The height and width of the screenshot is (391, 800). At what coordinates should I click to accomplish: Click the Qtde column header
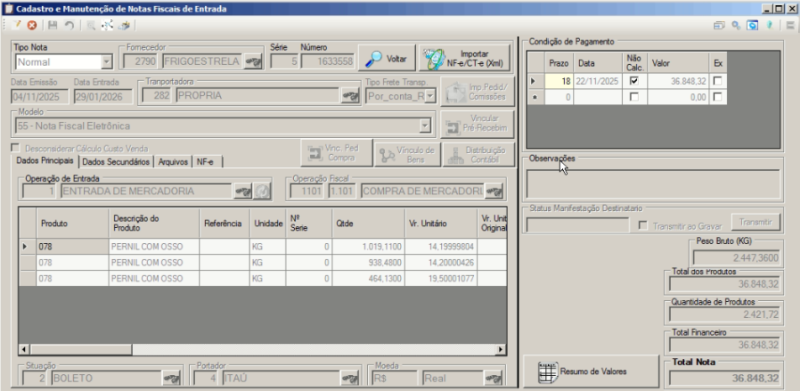368,223
